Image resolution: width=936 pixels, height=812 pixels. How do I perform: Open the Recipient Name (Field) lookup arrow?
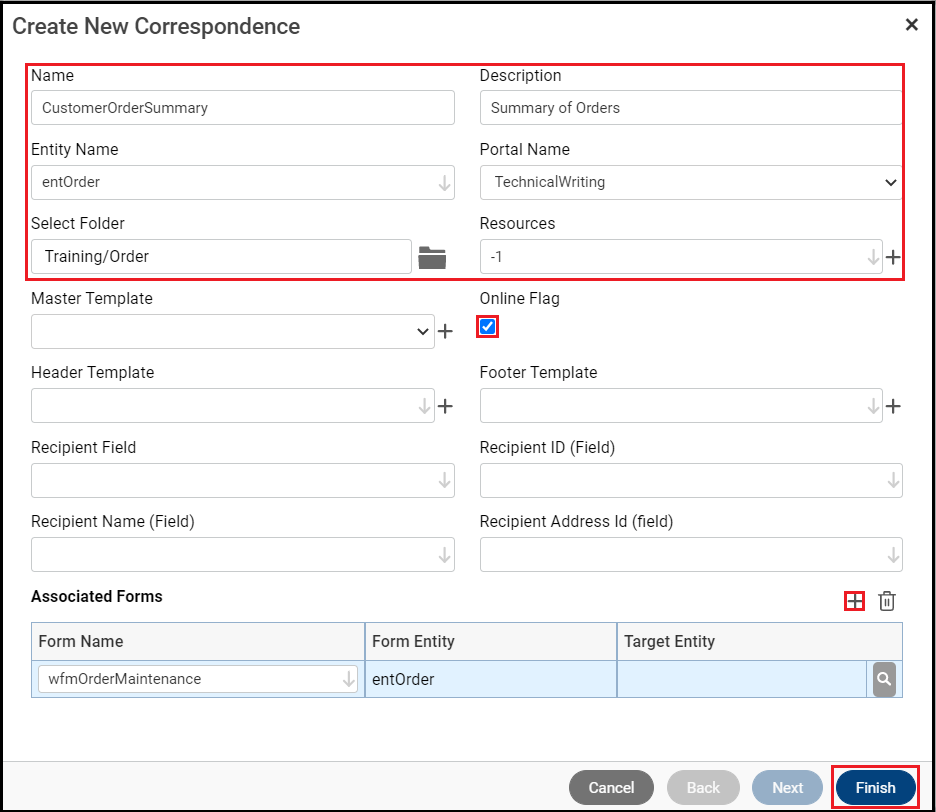coord(444,555)
